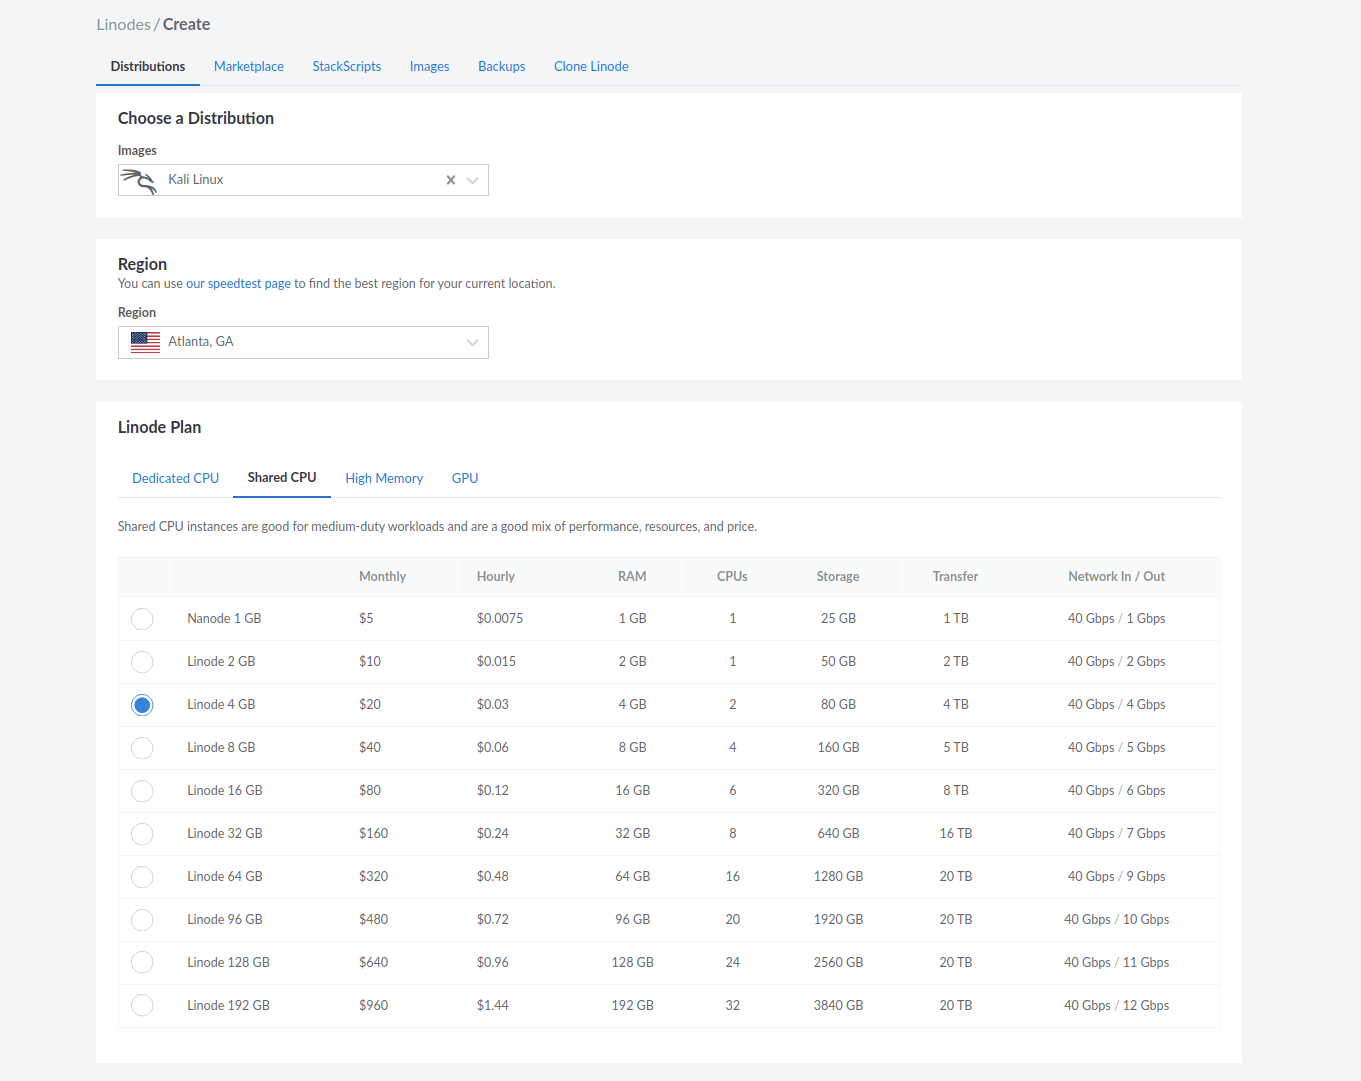The image size is (1361, 1081).
Task: Choose the Linode 192 GB plan radio
Action: (x=142, y=1006)
